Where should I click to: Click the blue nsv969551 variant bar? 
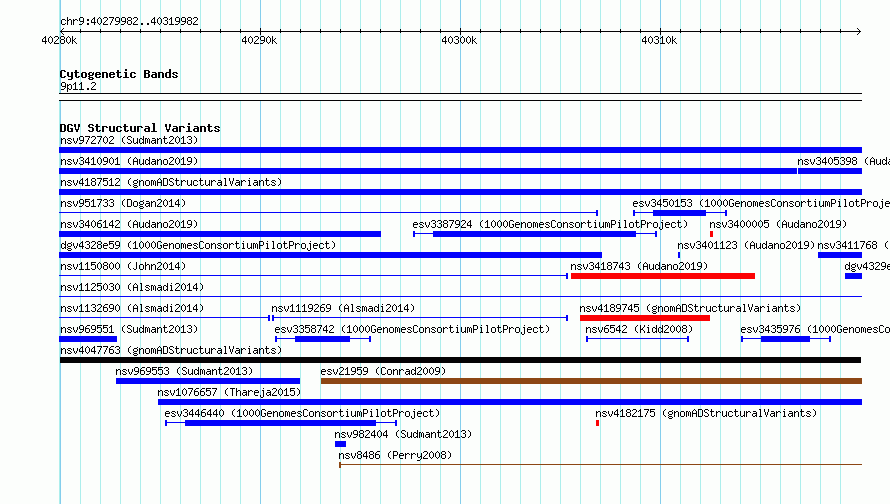[88, 339]
